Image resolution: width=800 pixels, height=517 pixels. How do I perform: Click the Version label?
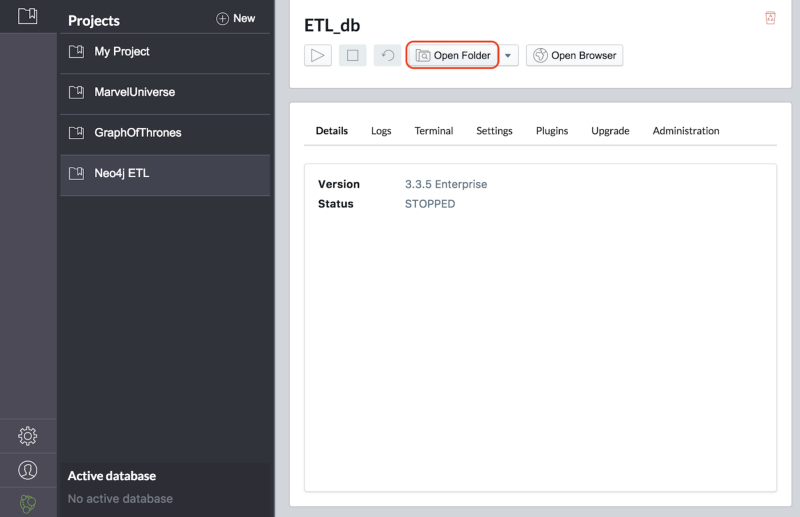coord(339,184)
